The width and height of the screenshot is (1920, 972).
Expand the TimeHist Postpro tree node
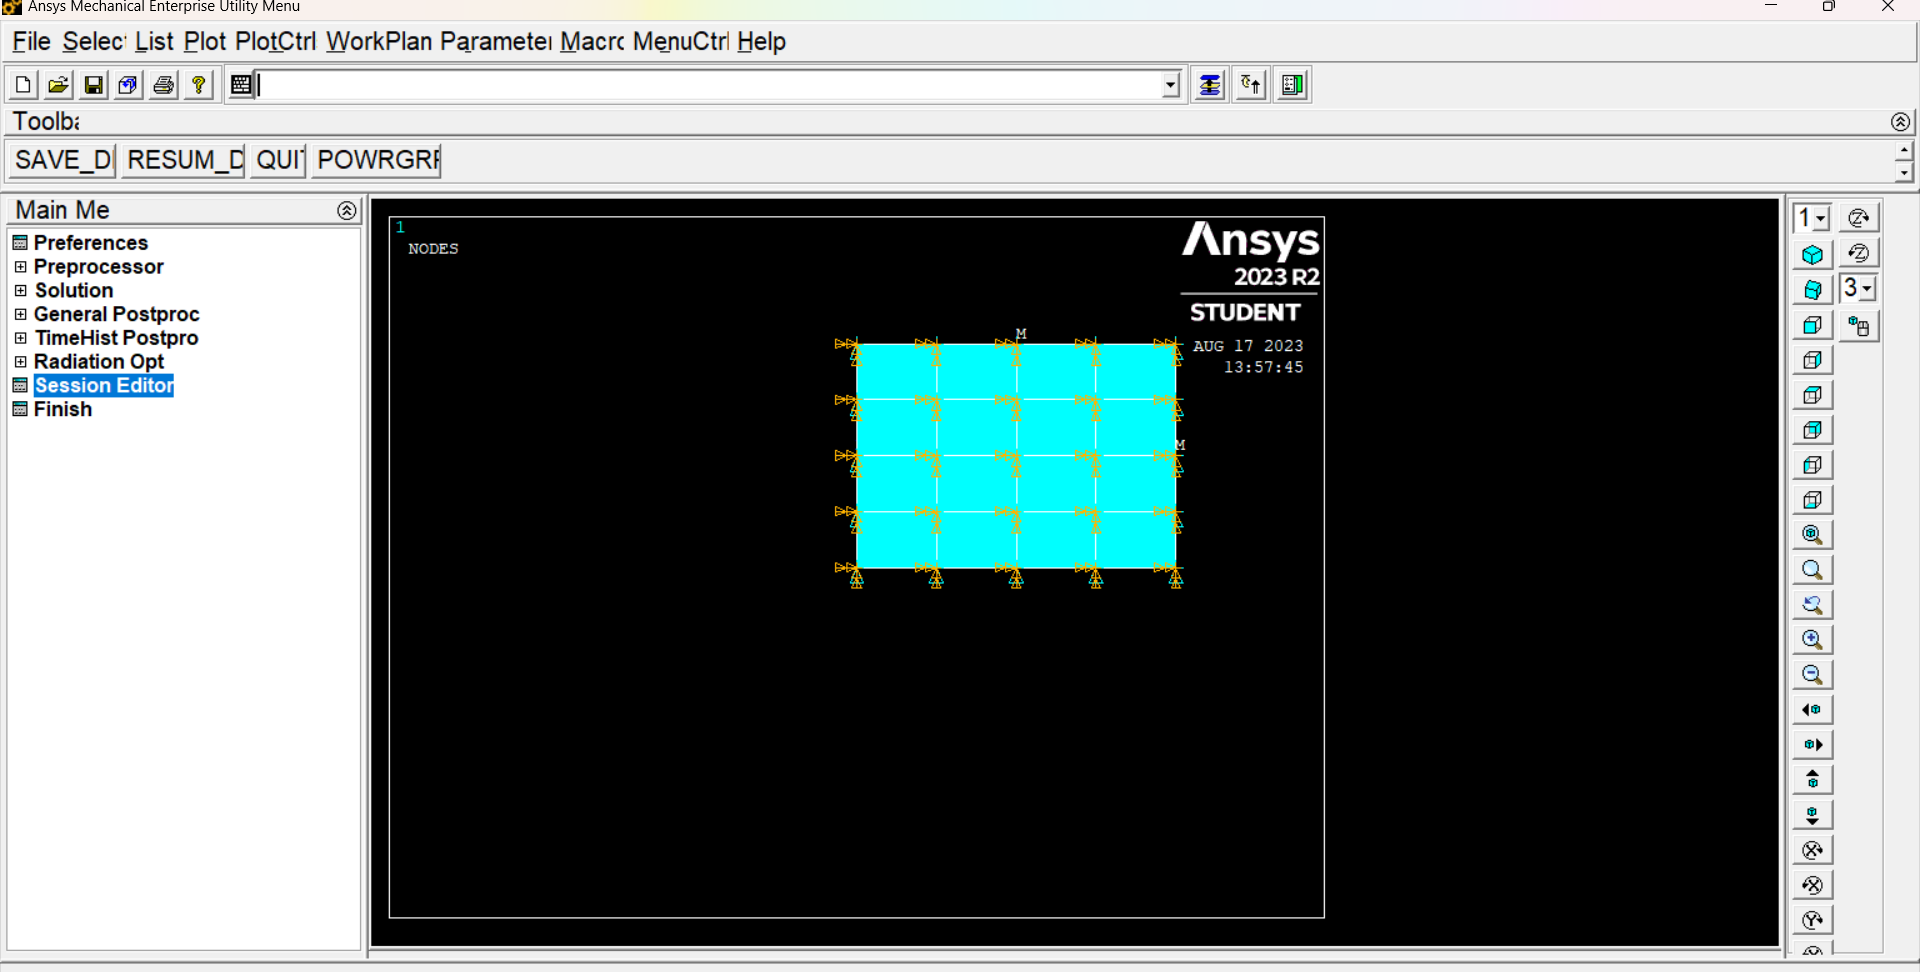click(x=20, y=338)
